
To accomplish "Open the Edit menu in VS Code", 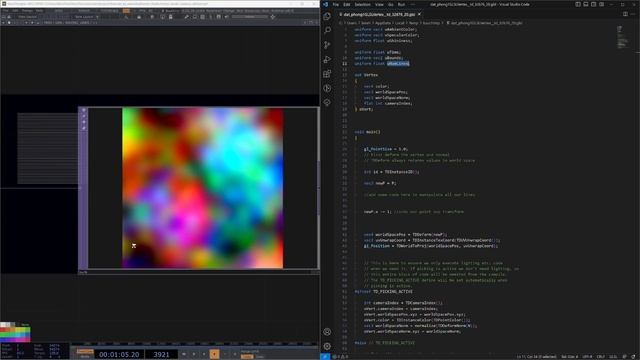I will [x=347, y=4].
